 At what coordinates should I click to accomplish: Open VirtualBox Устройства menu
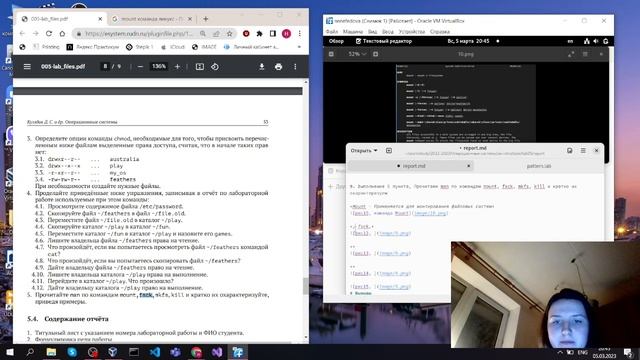coord(412,31)
